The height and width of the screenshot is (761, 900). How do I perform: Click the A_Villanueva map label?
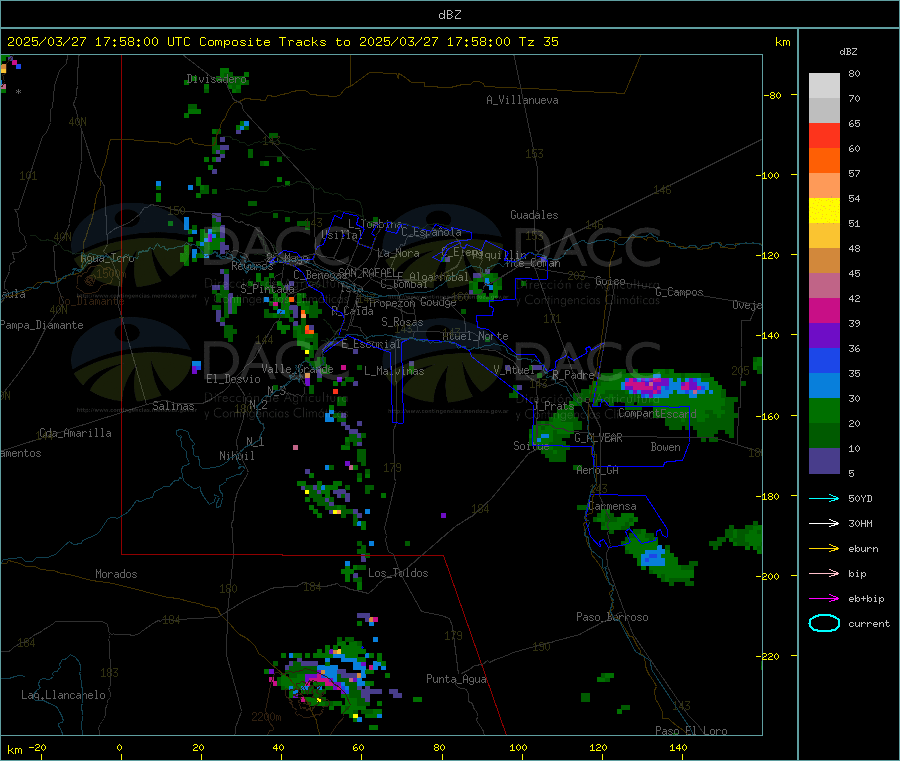522,100
